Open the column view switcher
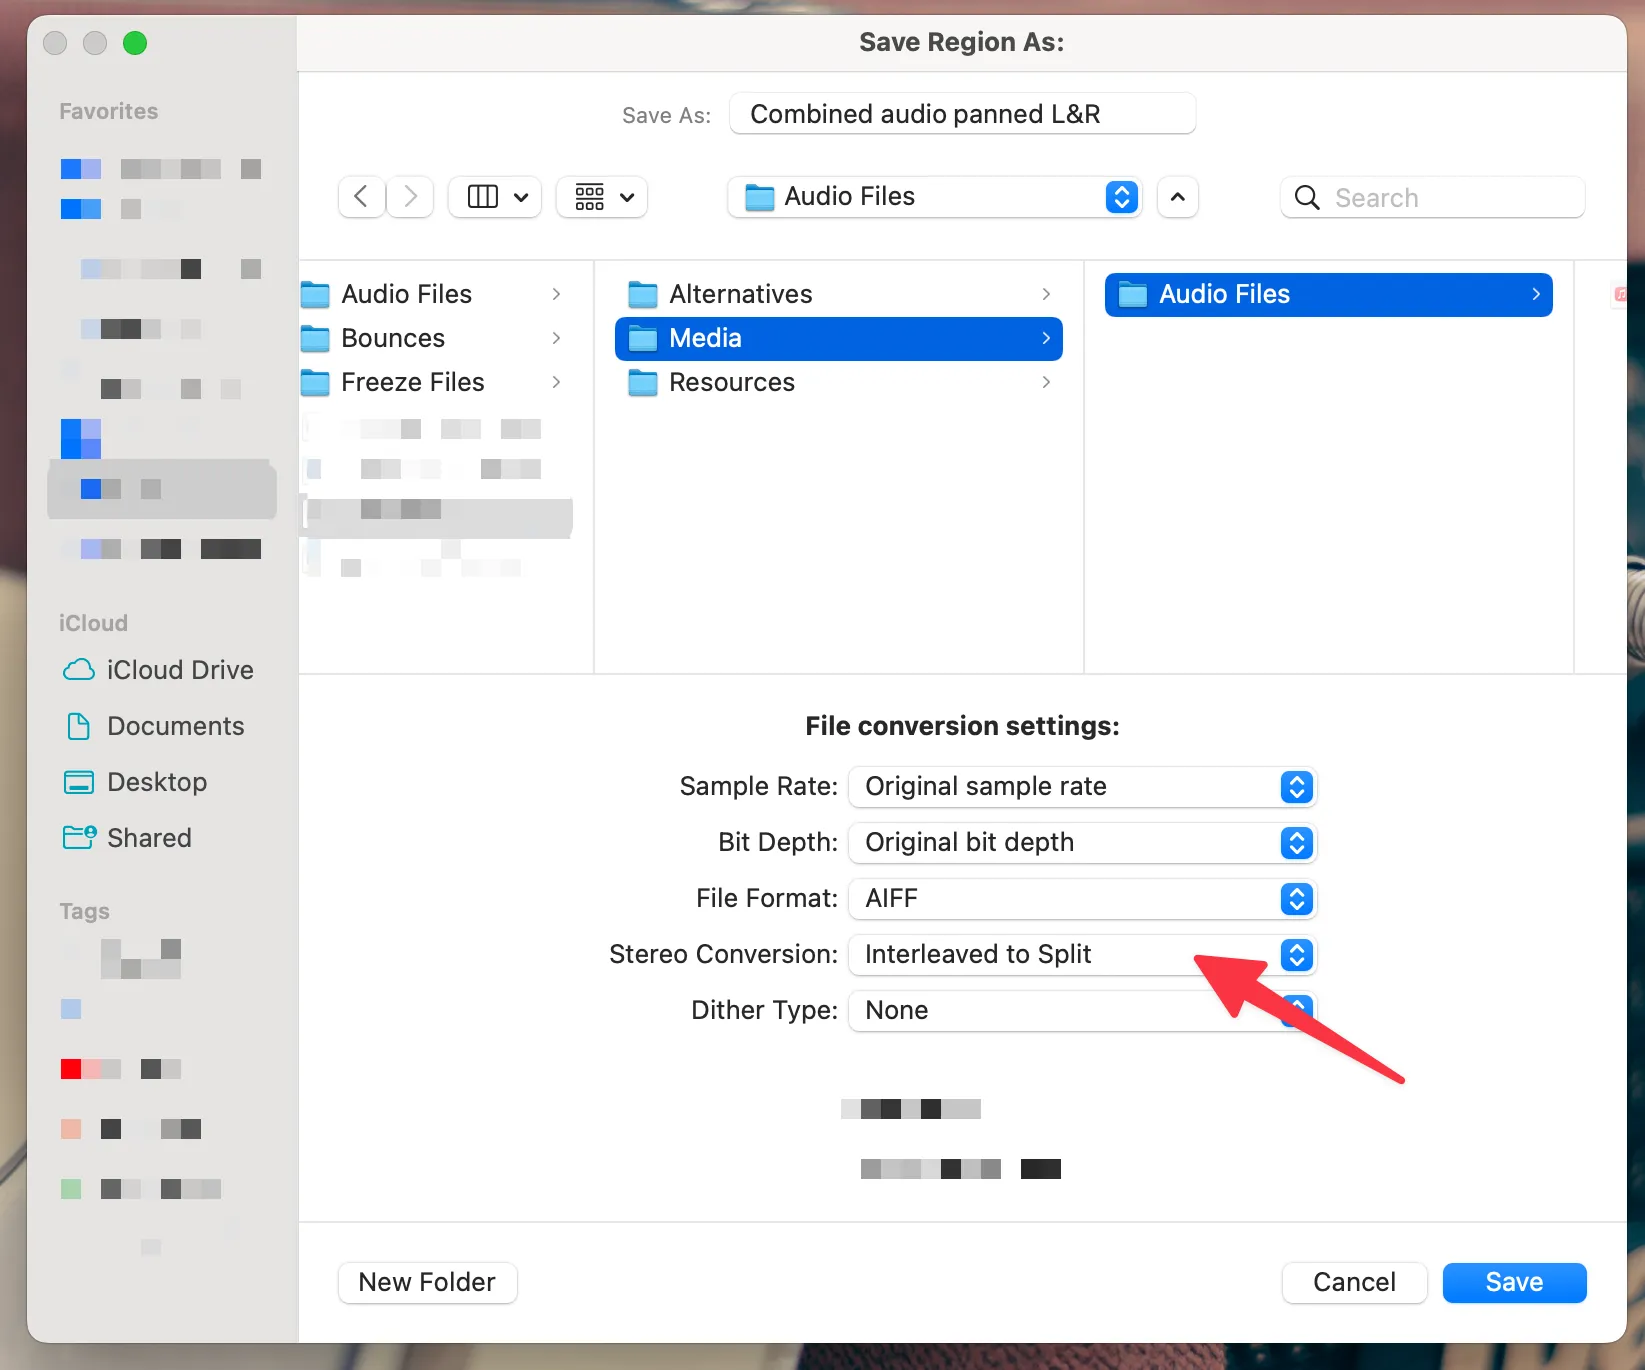 tap(496, 197)
